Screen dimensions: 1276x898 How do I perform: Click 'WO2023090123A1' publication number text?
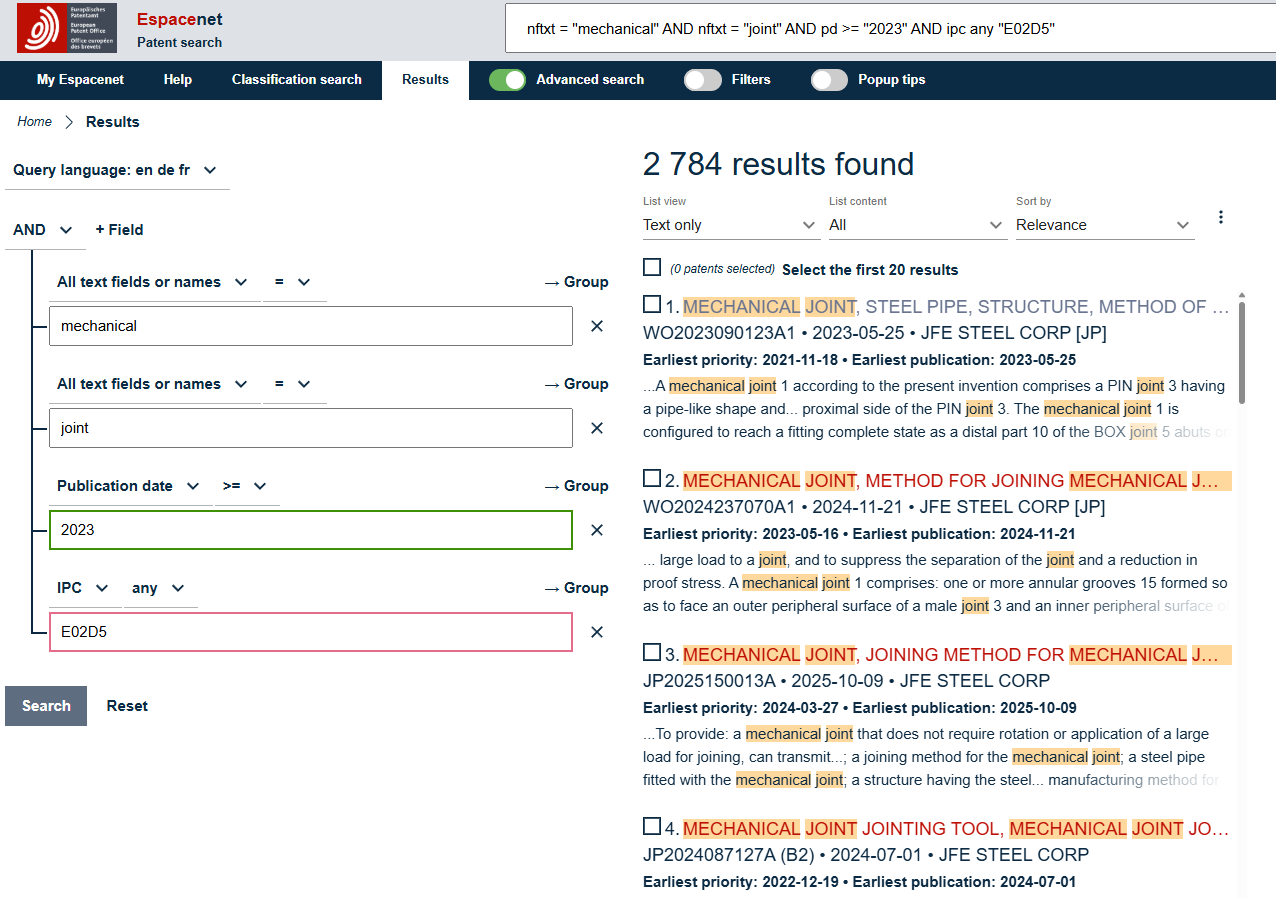click(719, 333)
